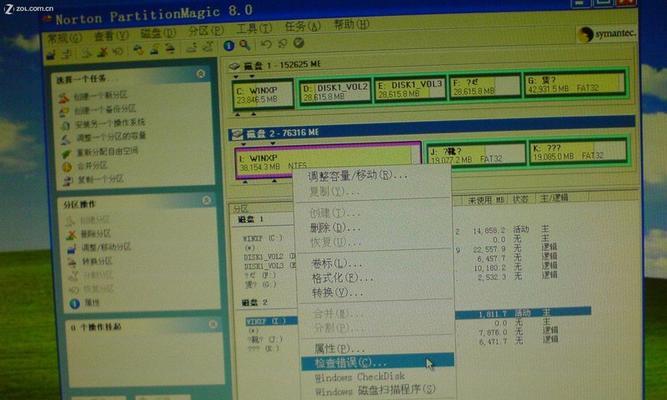
Task: Click the 创建一个新分区 task link
Action: (x=100, y=95)
